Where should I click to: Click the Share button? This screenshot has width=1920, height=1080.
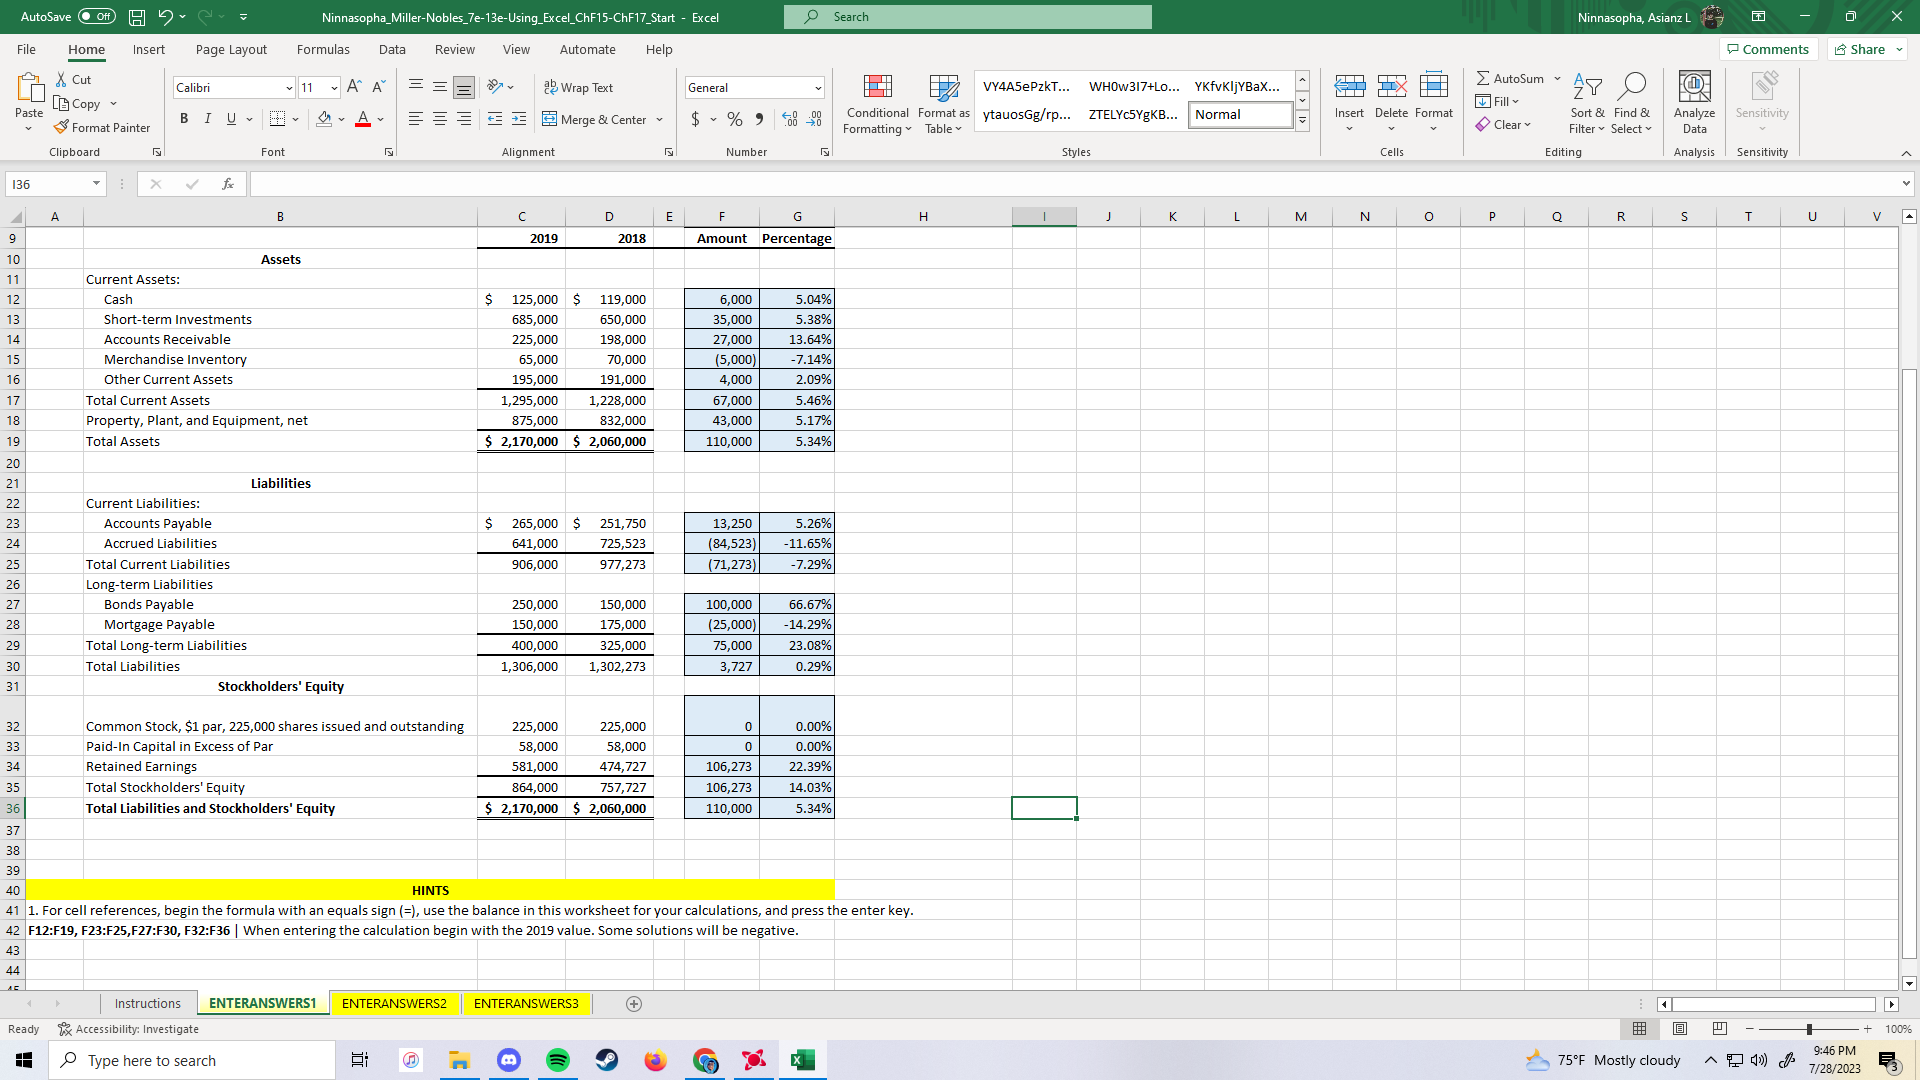click(x=1867, y=49)
